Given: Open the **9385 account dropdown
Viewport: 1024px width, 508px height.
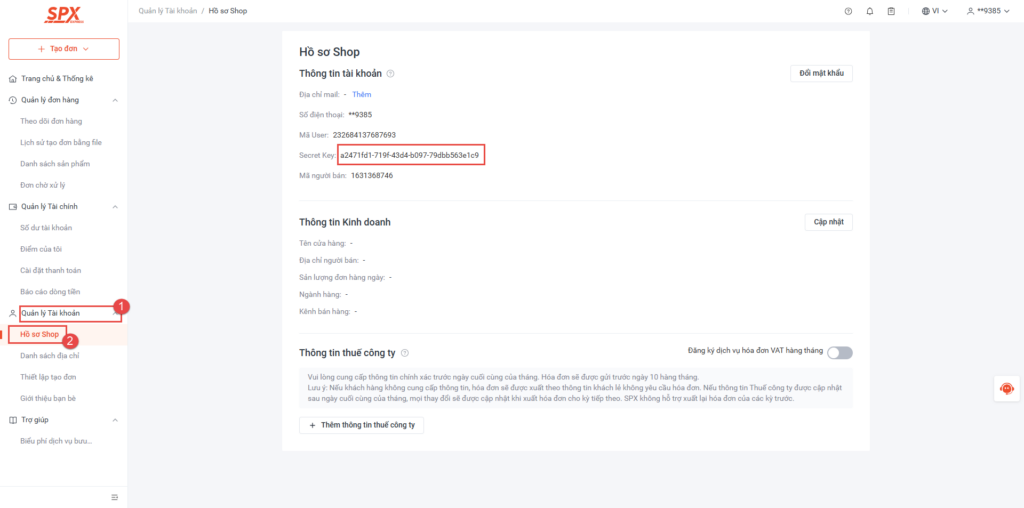Looking at the screenshot, I should pyautogui.click(x=987, y=11).
